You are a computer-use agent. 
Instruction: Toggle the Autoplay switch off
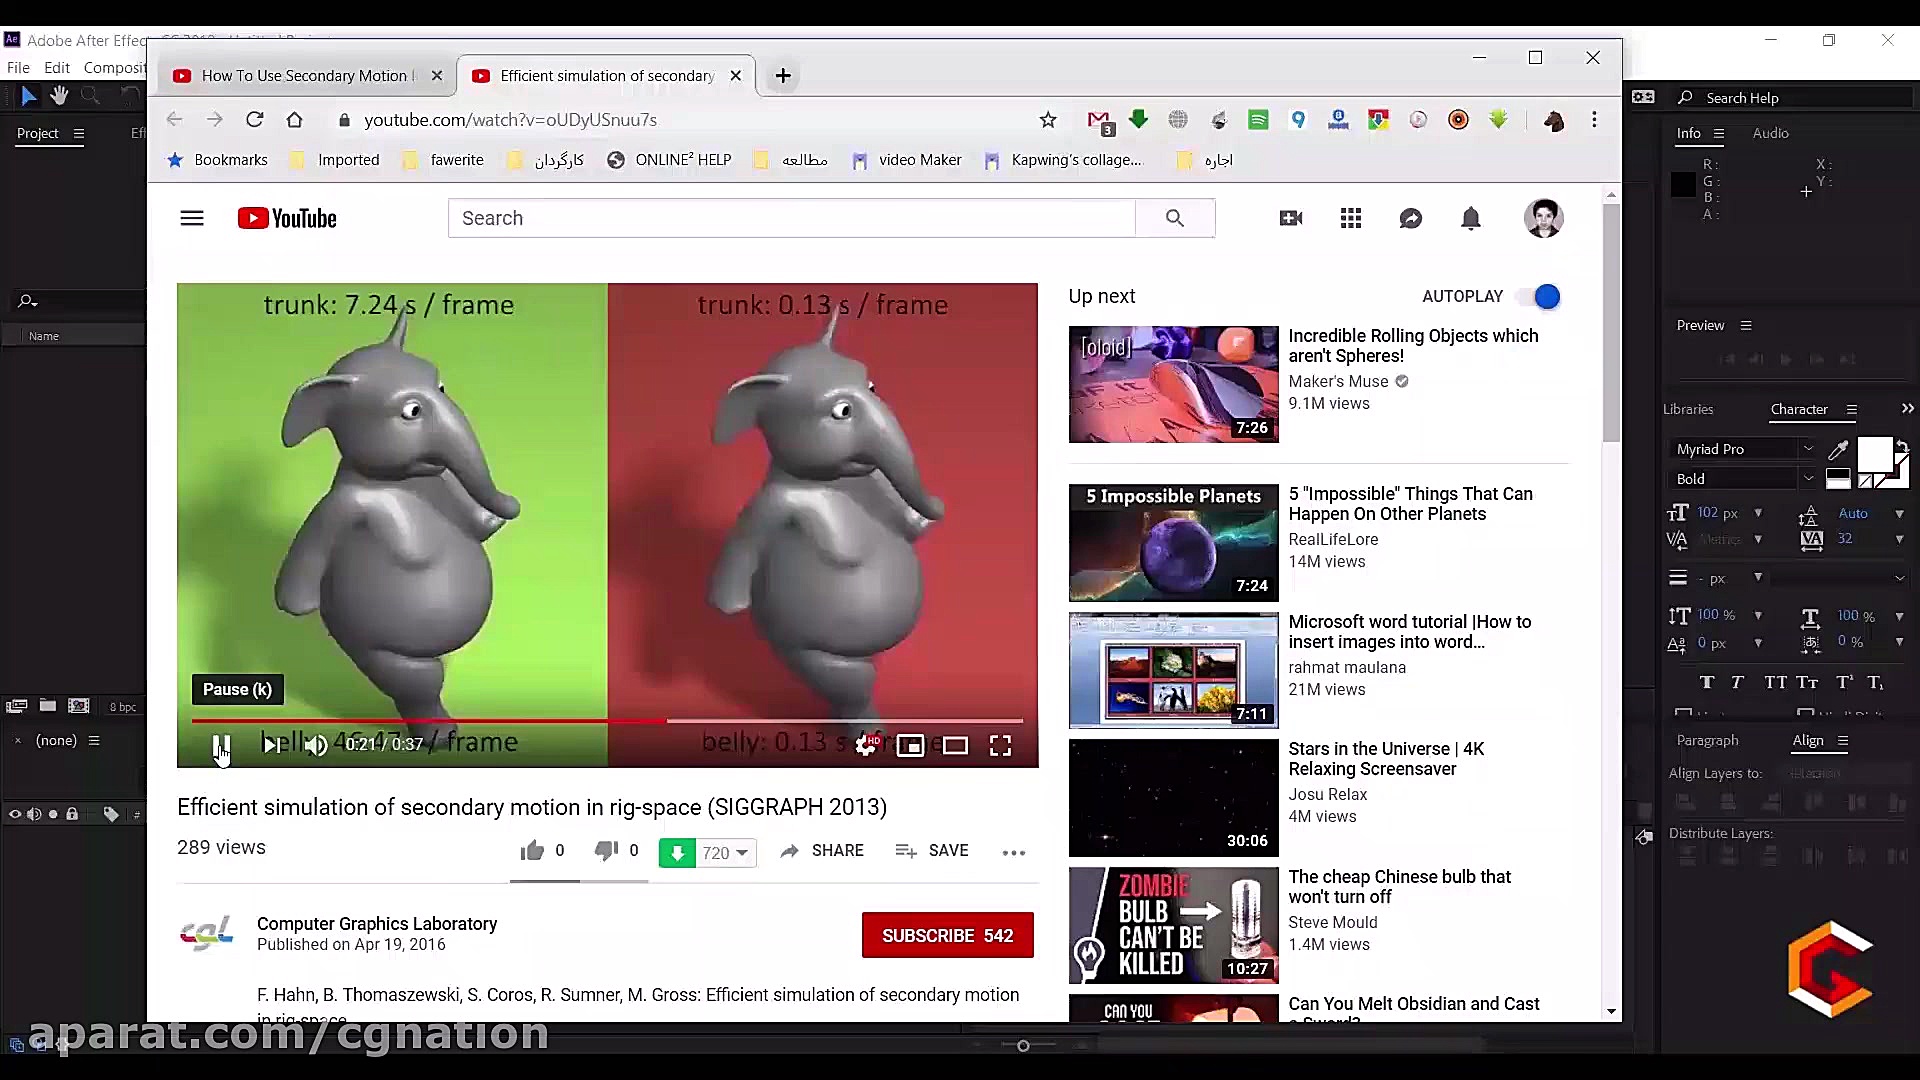coord(1538,297)
